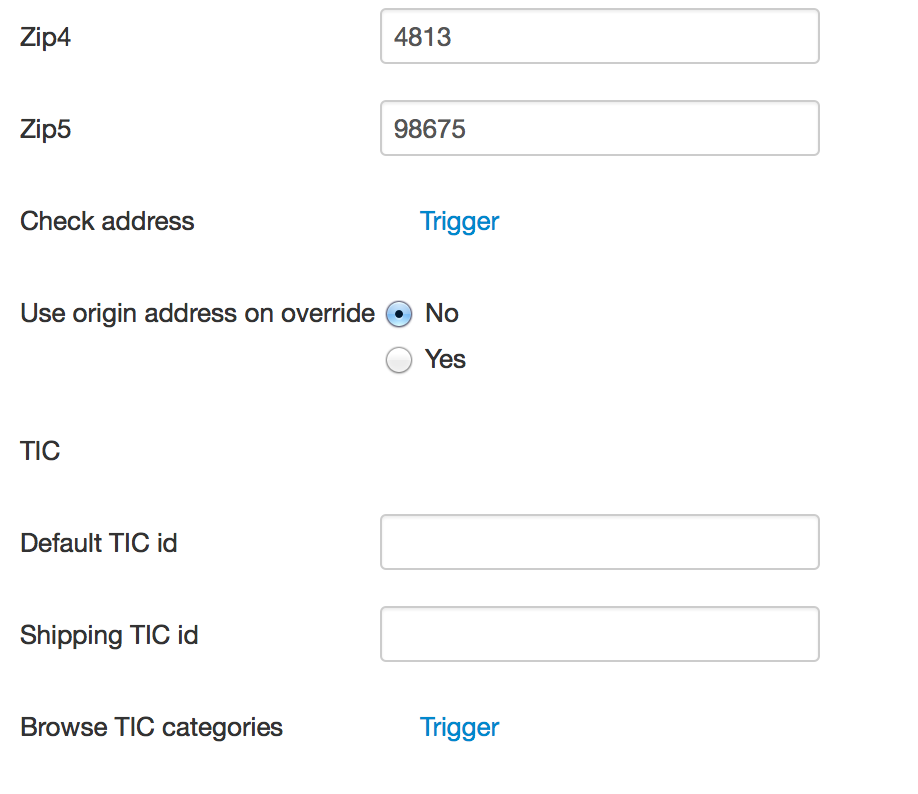This screenshot has height=794, width=918.
Task: Place cursor in the 4813 value
Action: point(423,38)
